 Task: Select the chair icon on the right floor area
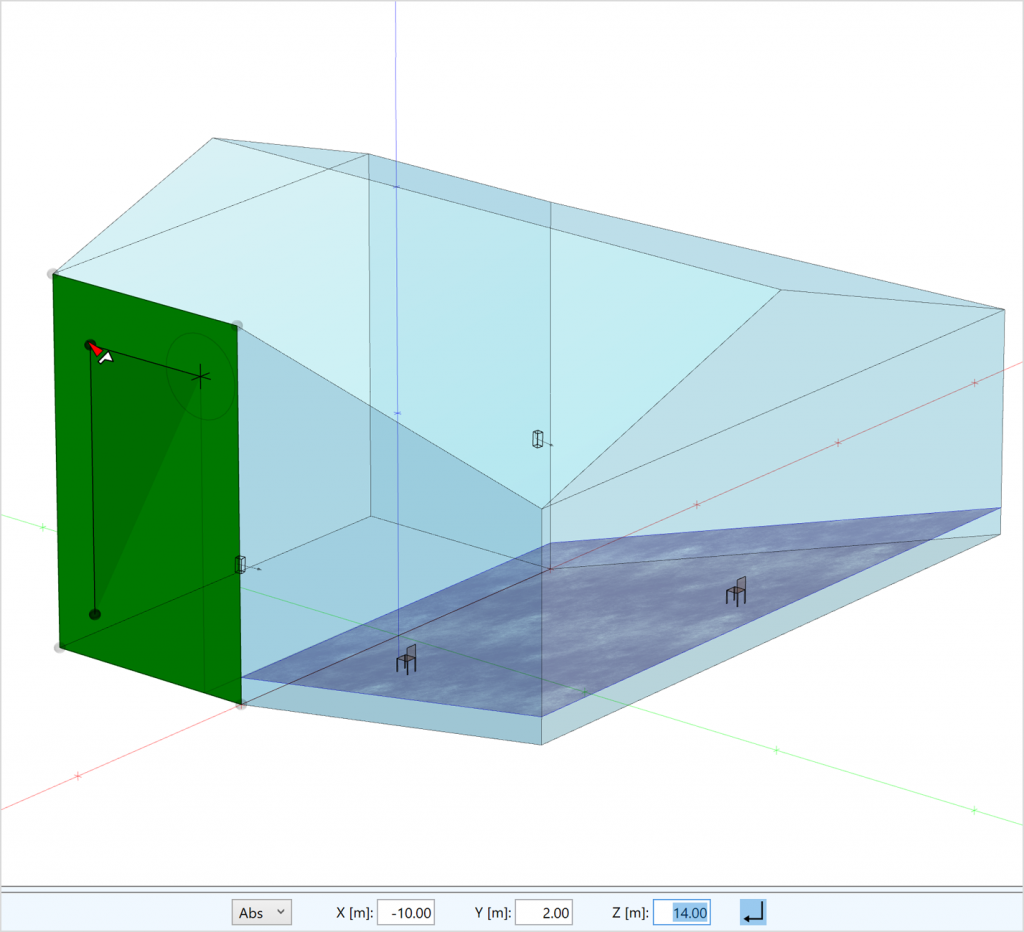737,591
